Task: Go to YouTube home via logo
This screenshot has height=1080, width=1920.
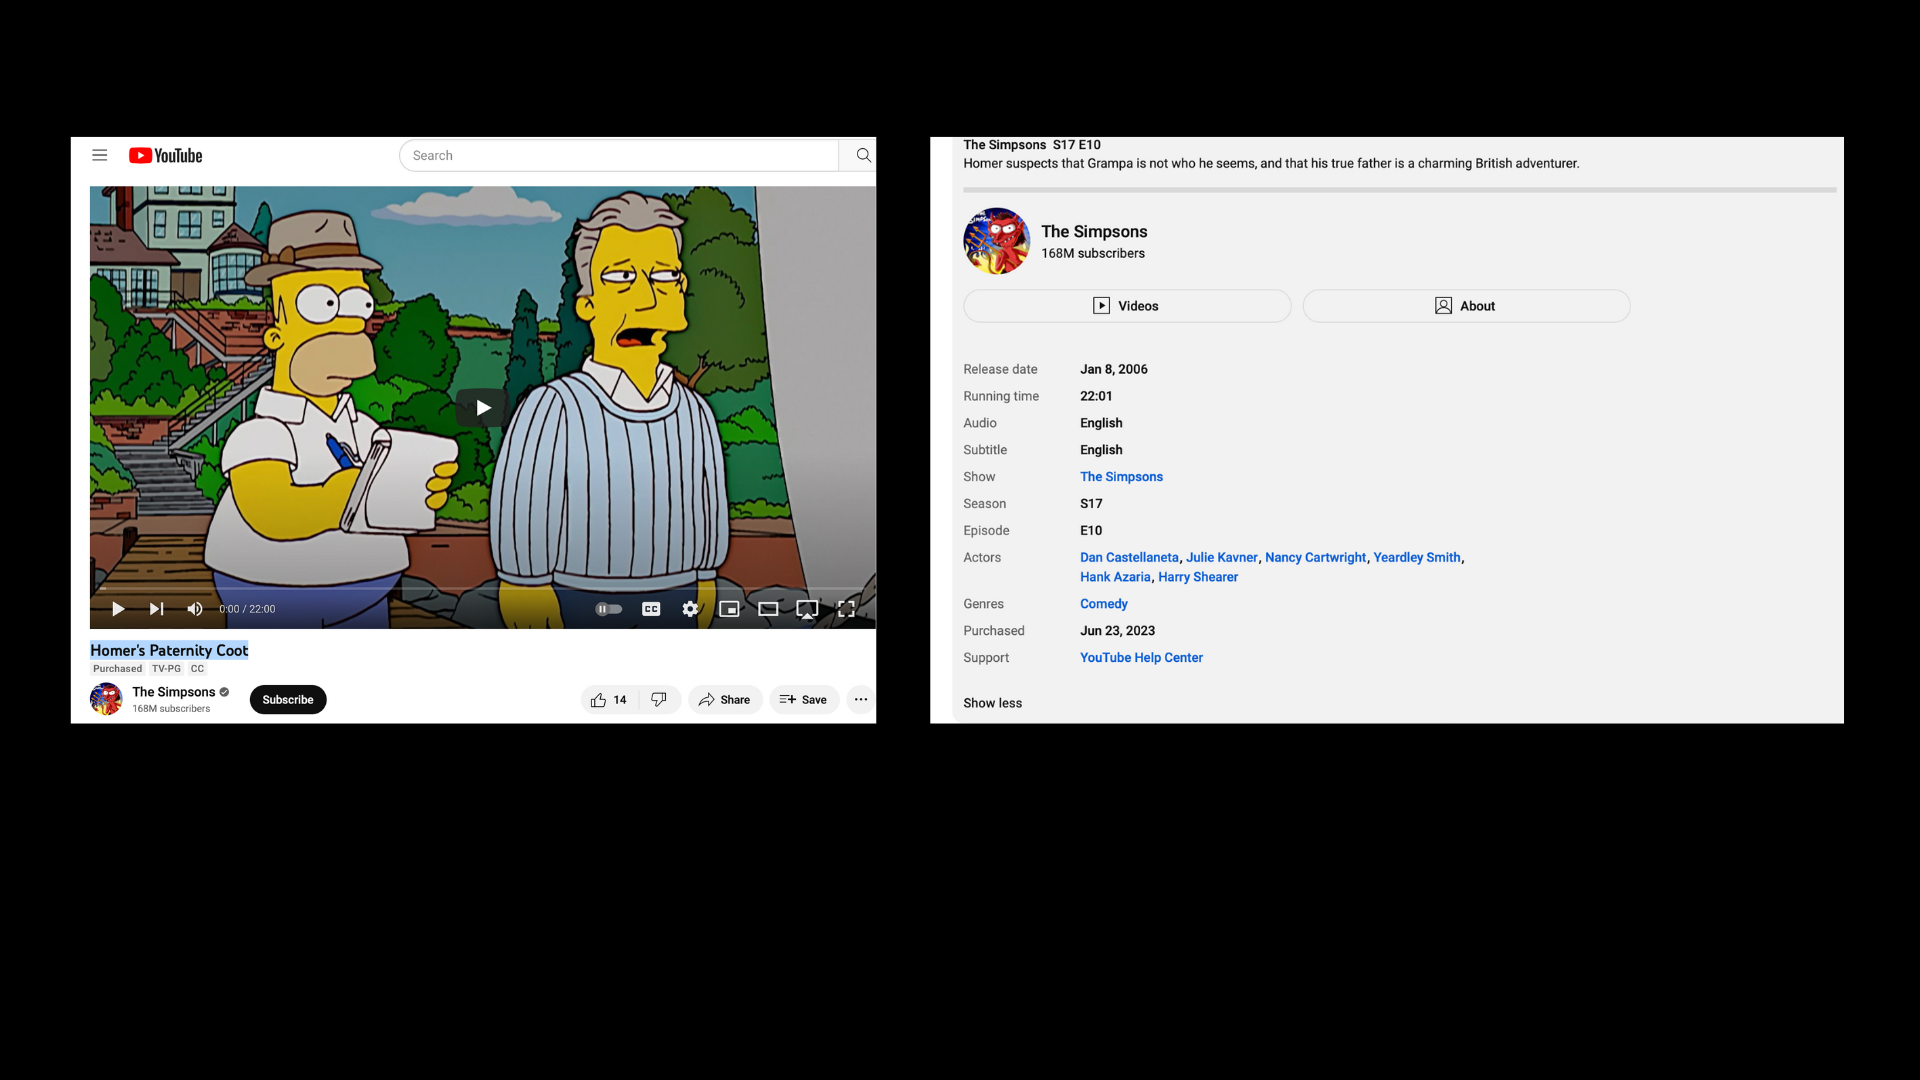Action: click(x=166, y=155)
